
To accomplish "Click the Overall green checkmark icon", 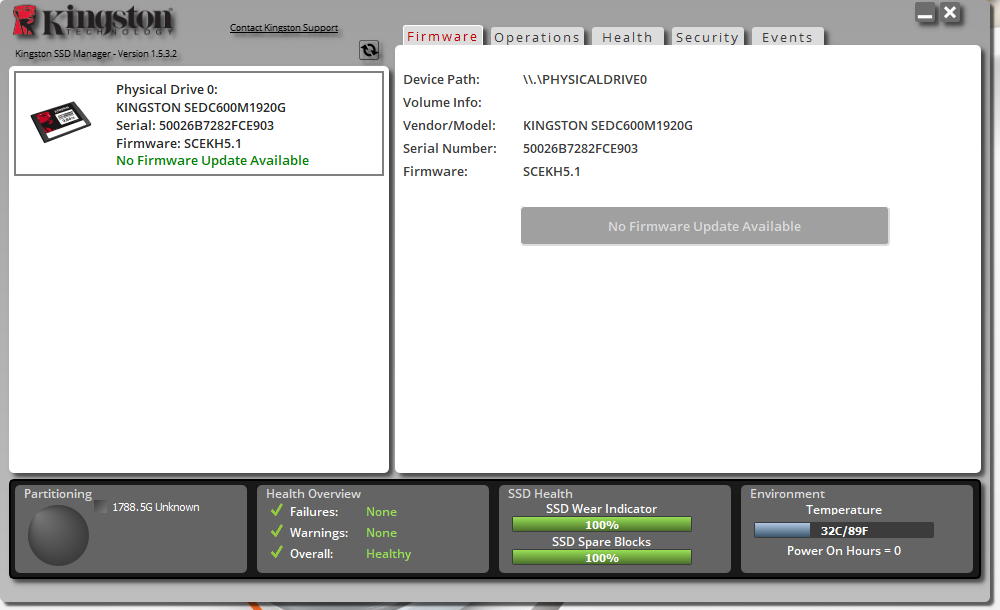I will click(277, 553).
